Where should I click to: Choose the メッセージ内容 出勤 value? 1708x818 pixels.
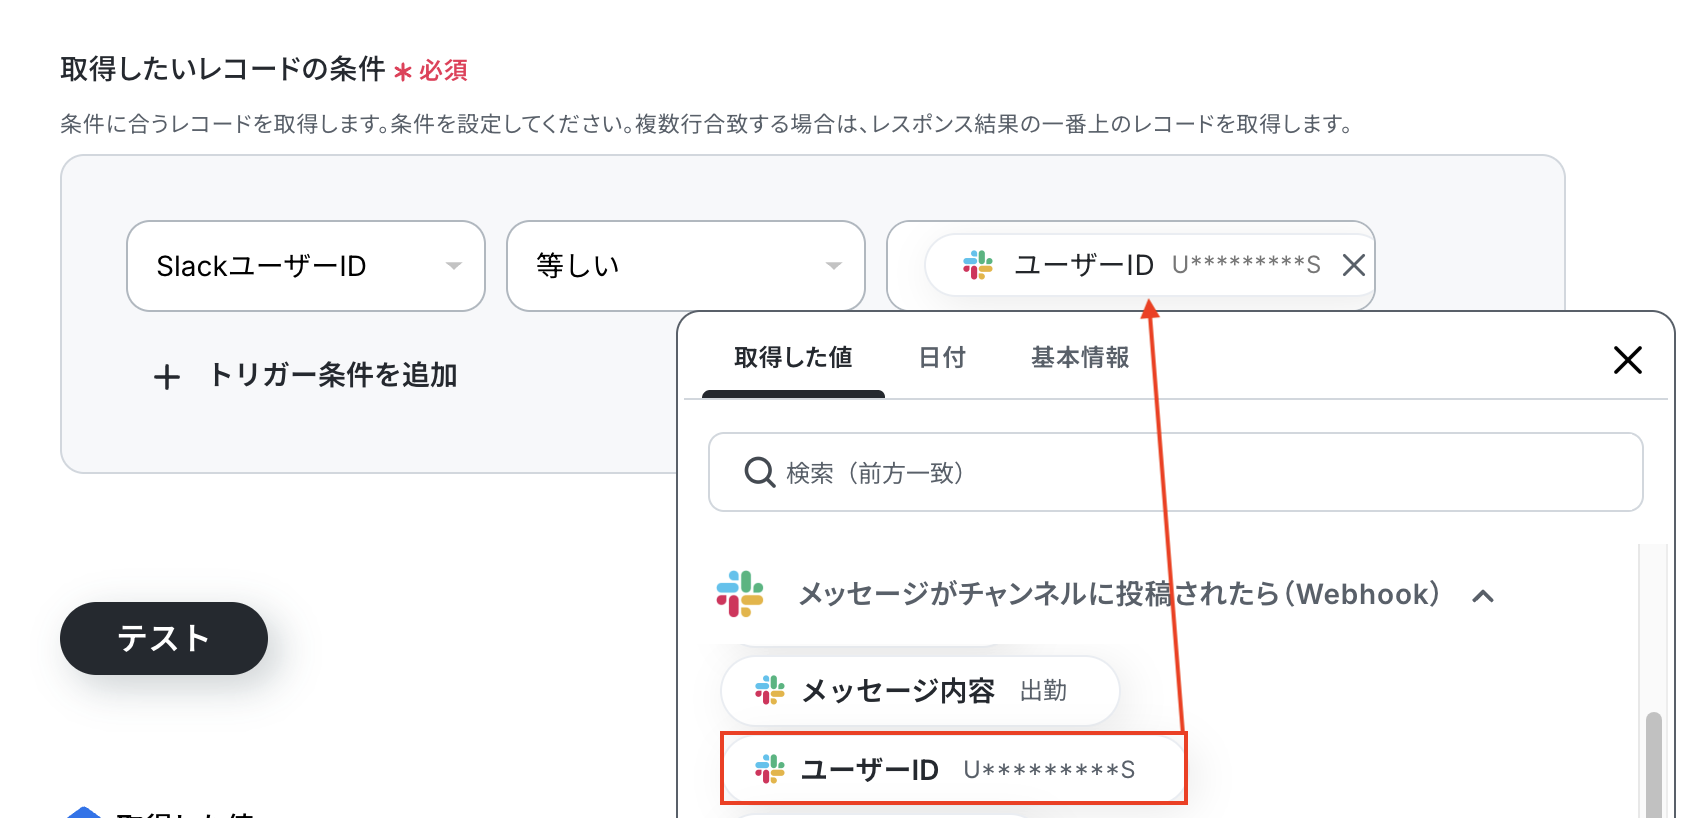(x=920, y=690)
